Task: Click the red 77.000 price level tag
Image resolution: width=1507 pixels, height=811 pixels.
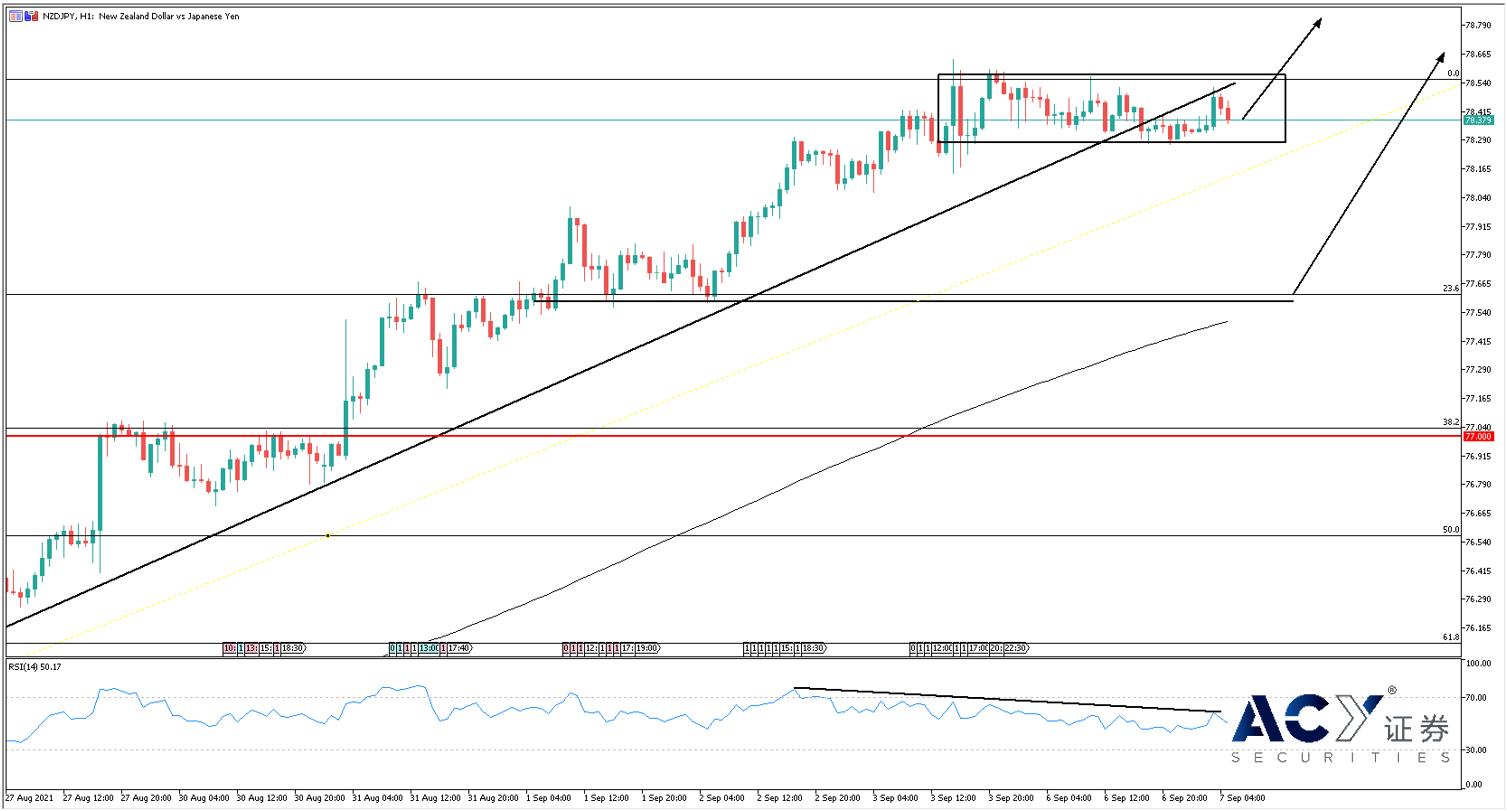Action: pos(1477,437)
